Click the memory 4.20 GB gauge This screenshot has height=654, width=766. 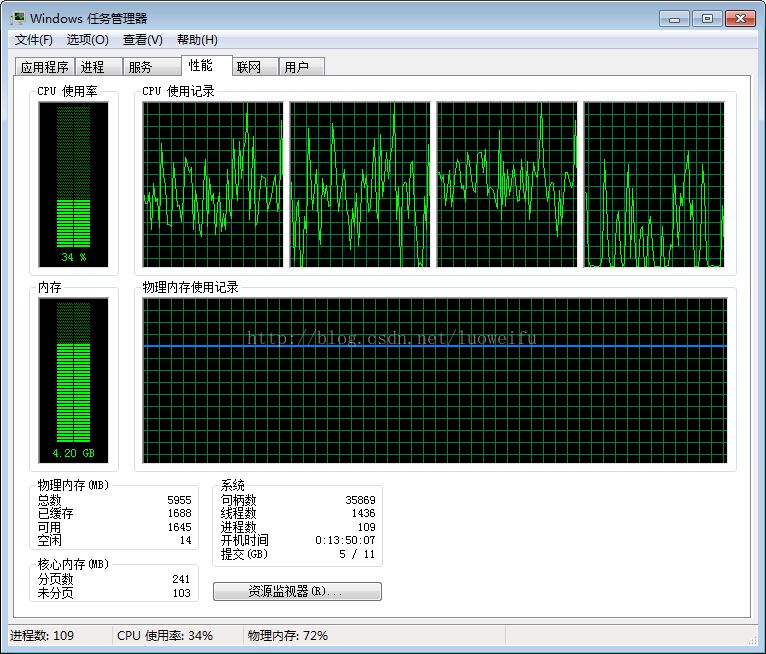pos(73,380)
